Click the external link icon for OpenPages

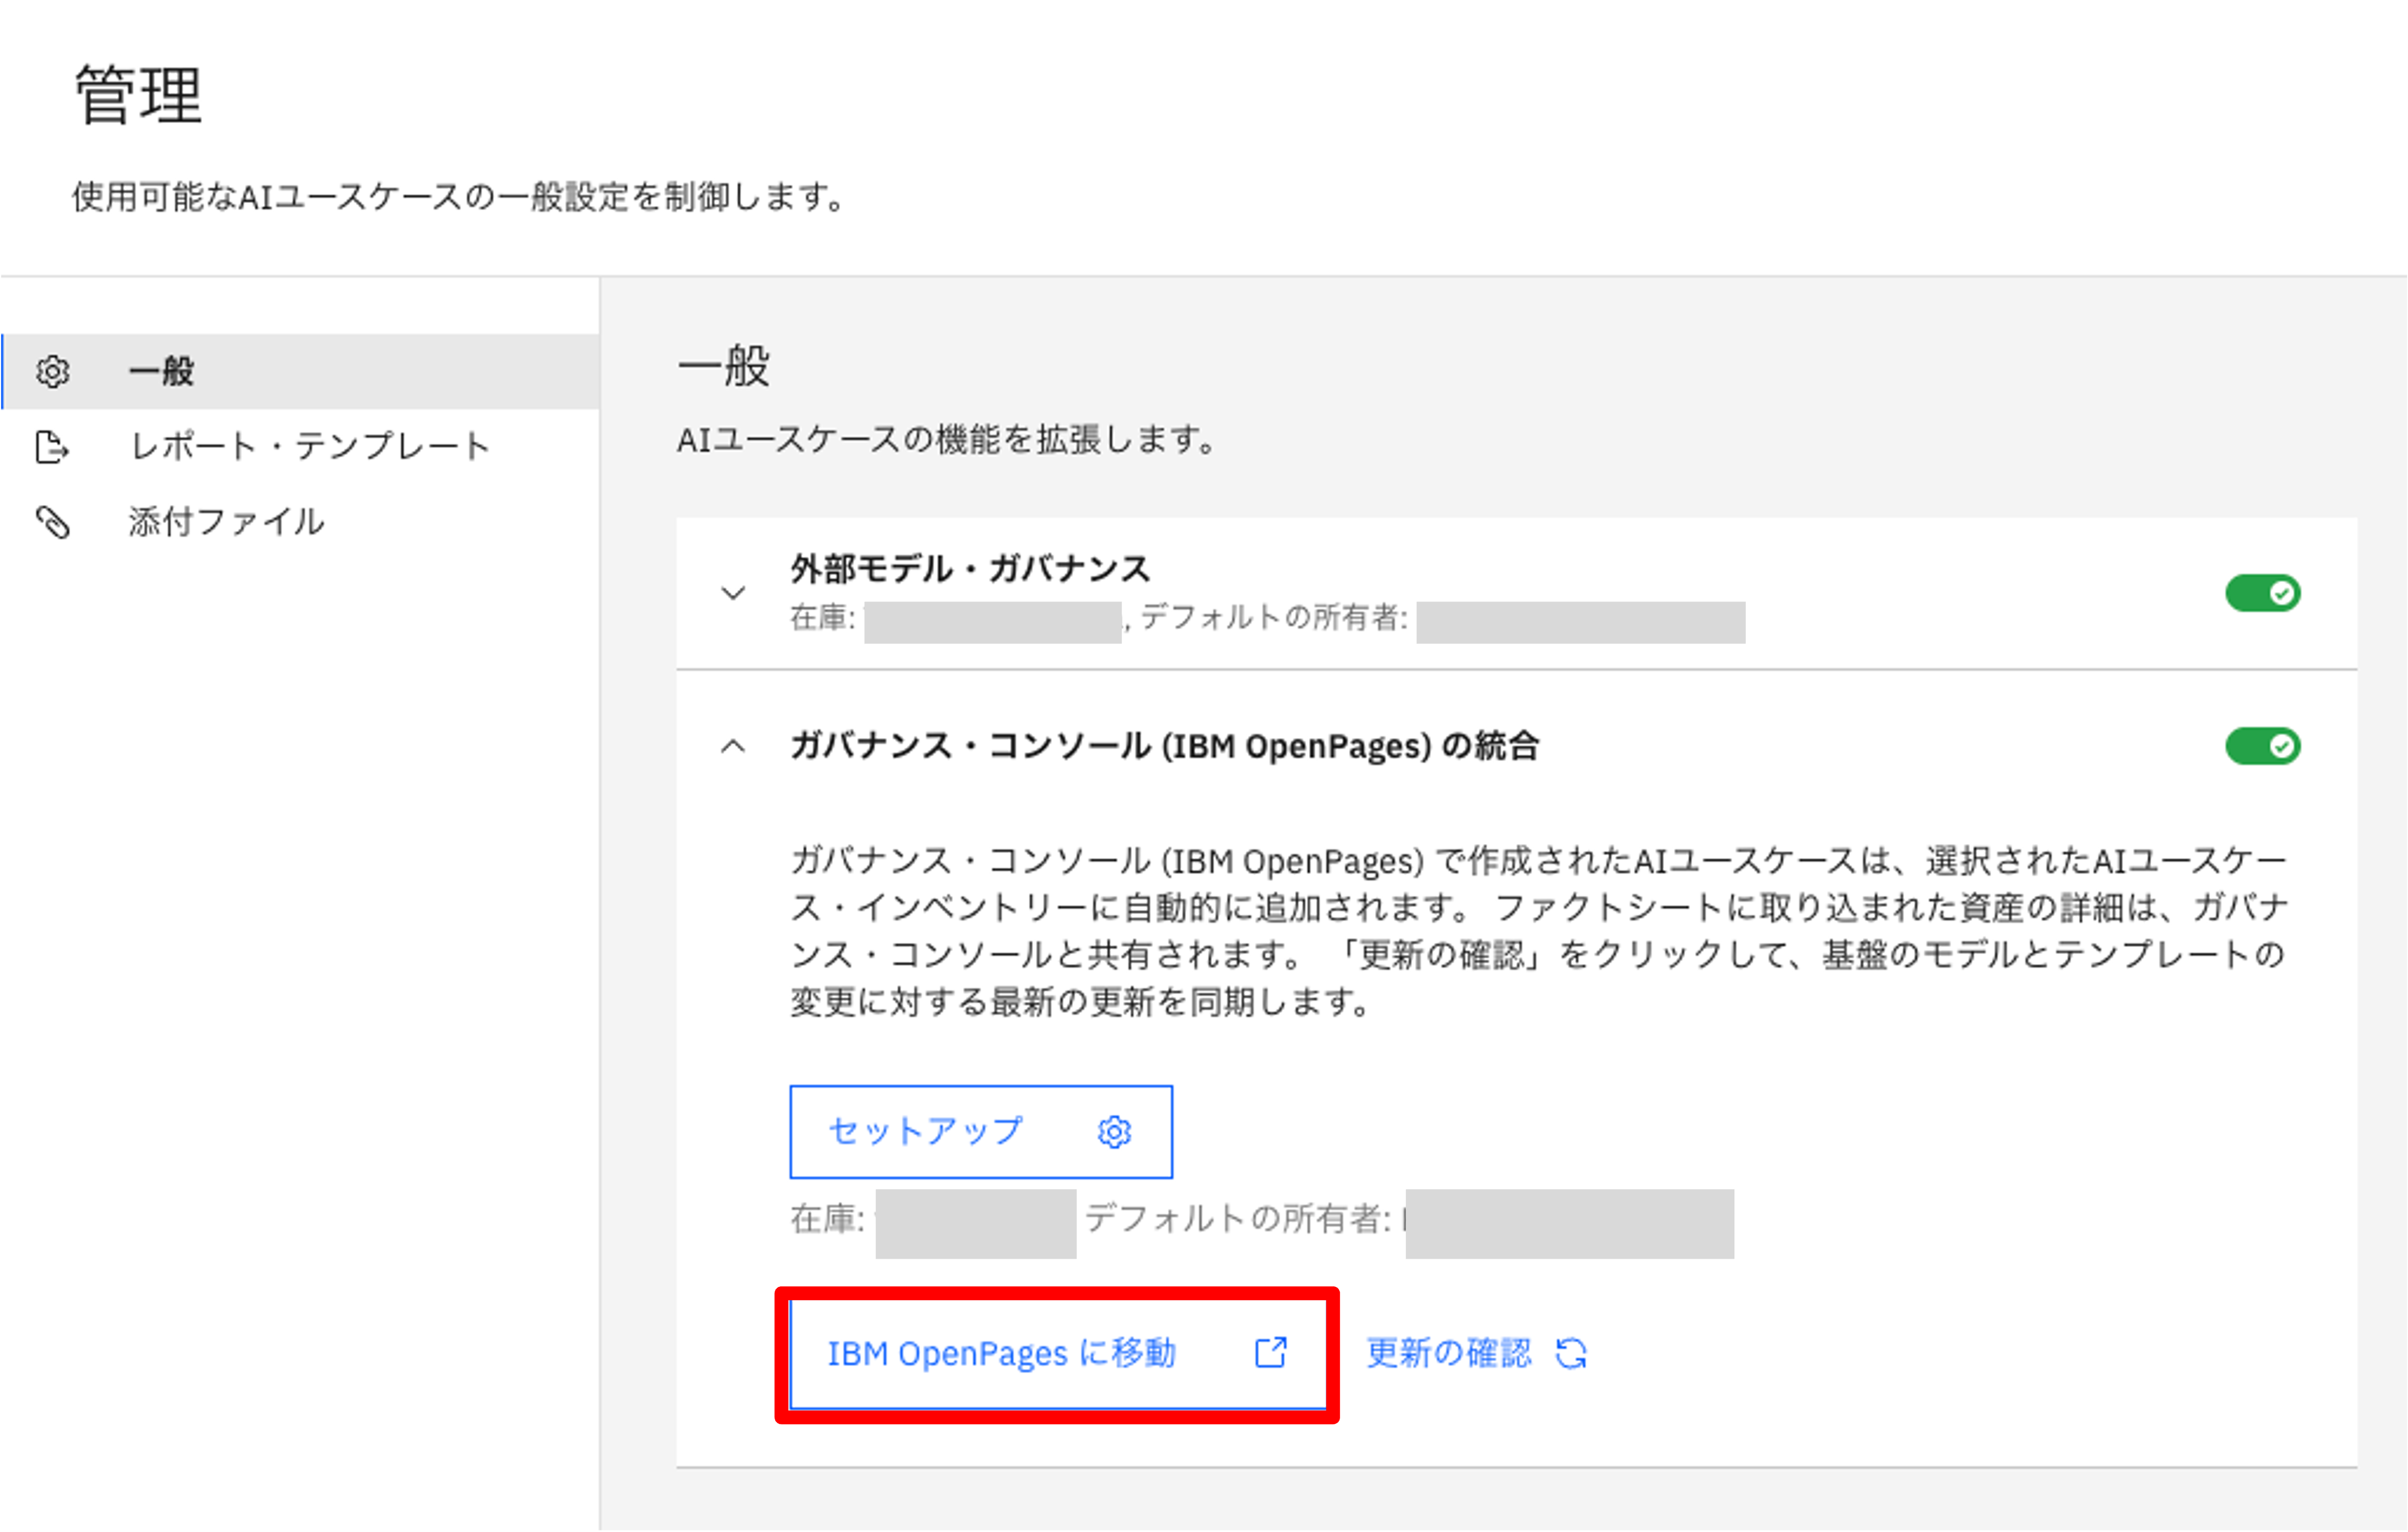tap(1271, 1353)
